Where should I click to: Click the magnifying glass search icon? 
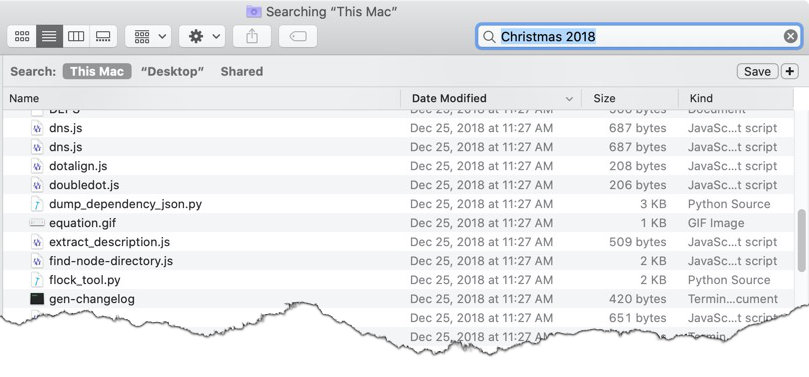tap(488, 37)
